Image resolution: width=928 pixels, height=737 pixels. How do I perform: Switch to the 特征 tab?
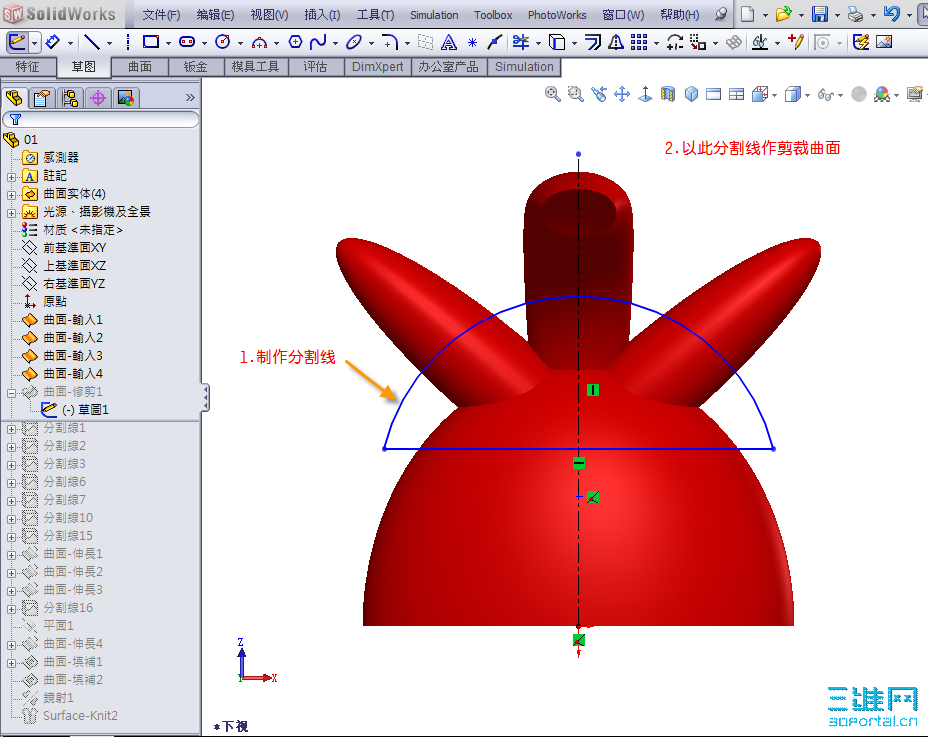[28, 67]
